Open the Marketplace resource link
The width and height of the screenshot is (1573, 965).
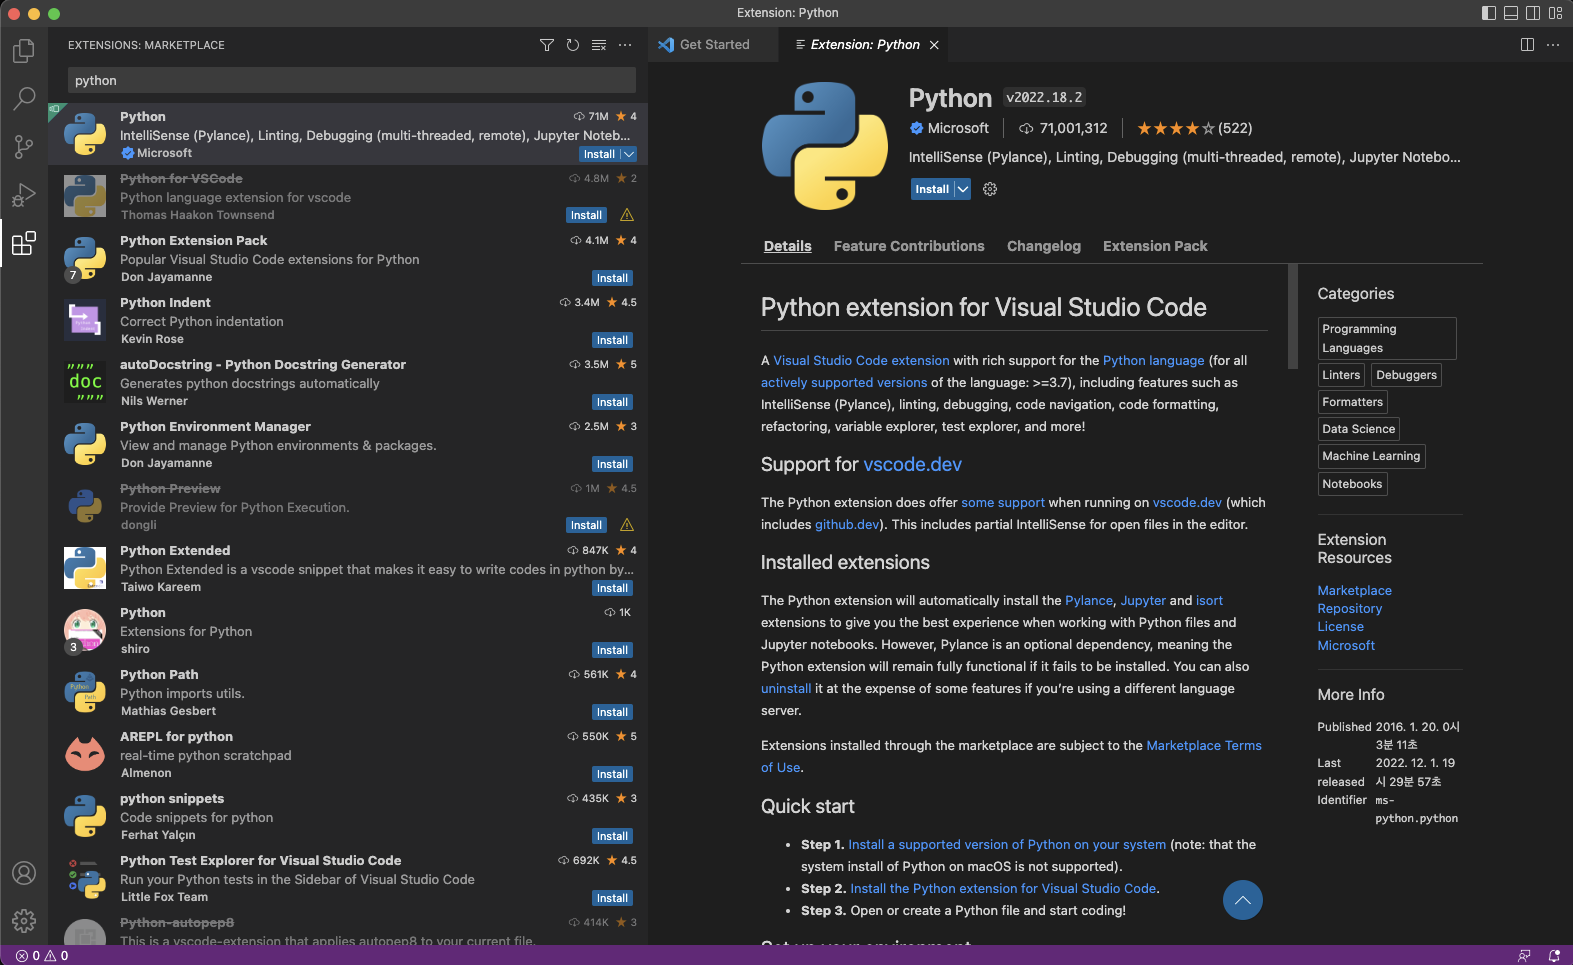[x=1354, y=591]
